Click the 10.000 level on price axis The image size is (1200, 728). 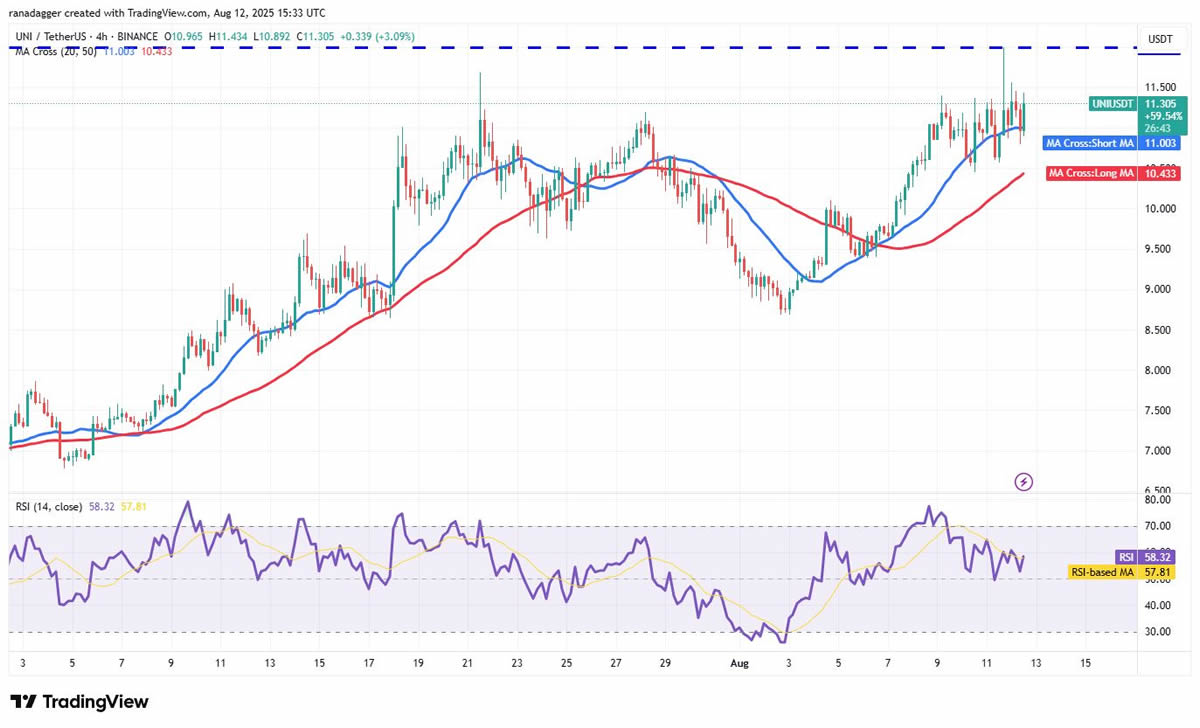pyautogui.click(x=1160, y=209)
